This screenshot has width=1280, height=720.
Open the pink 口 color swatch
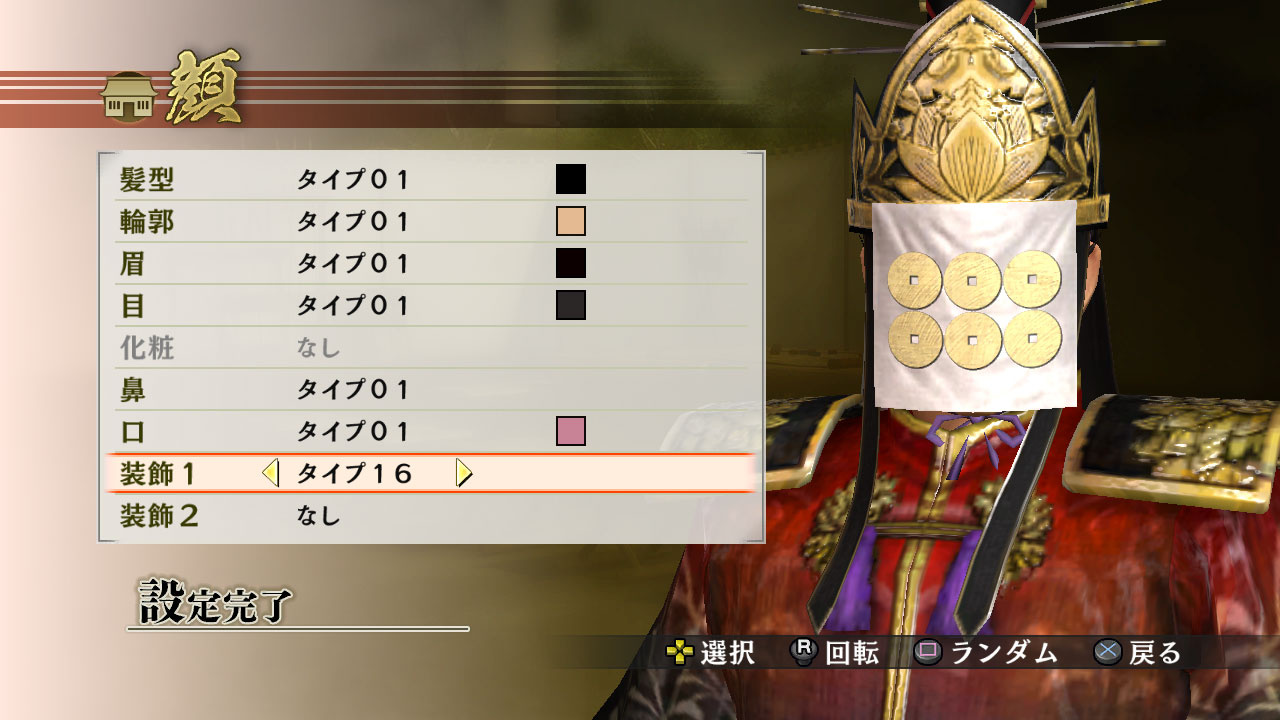[571, 431]
